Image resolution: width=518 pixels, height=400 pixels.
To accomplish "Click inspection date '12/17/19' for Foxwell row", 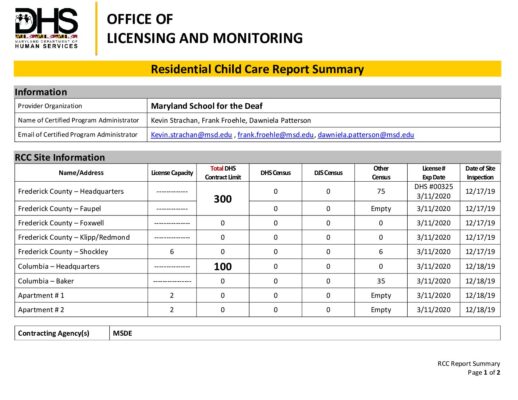I will click(x=480, y=223).
